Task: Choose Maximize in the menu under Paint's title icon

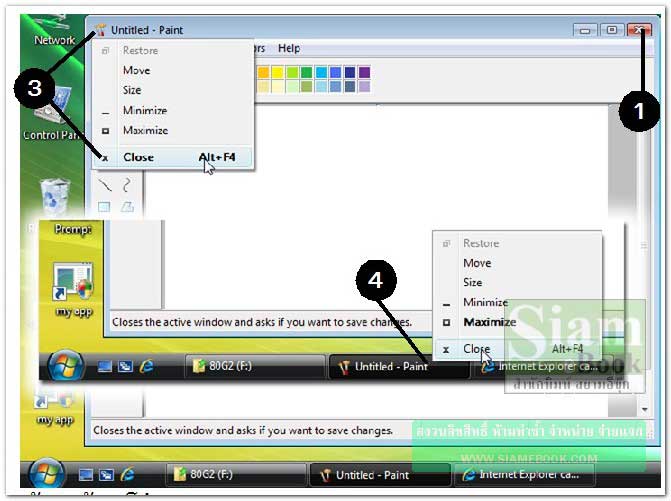Action: (172, 130)
